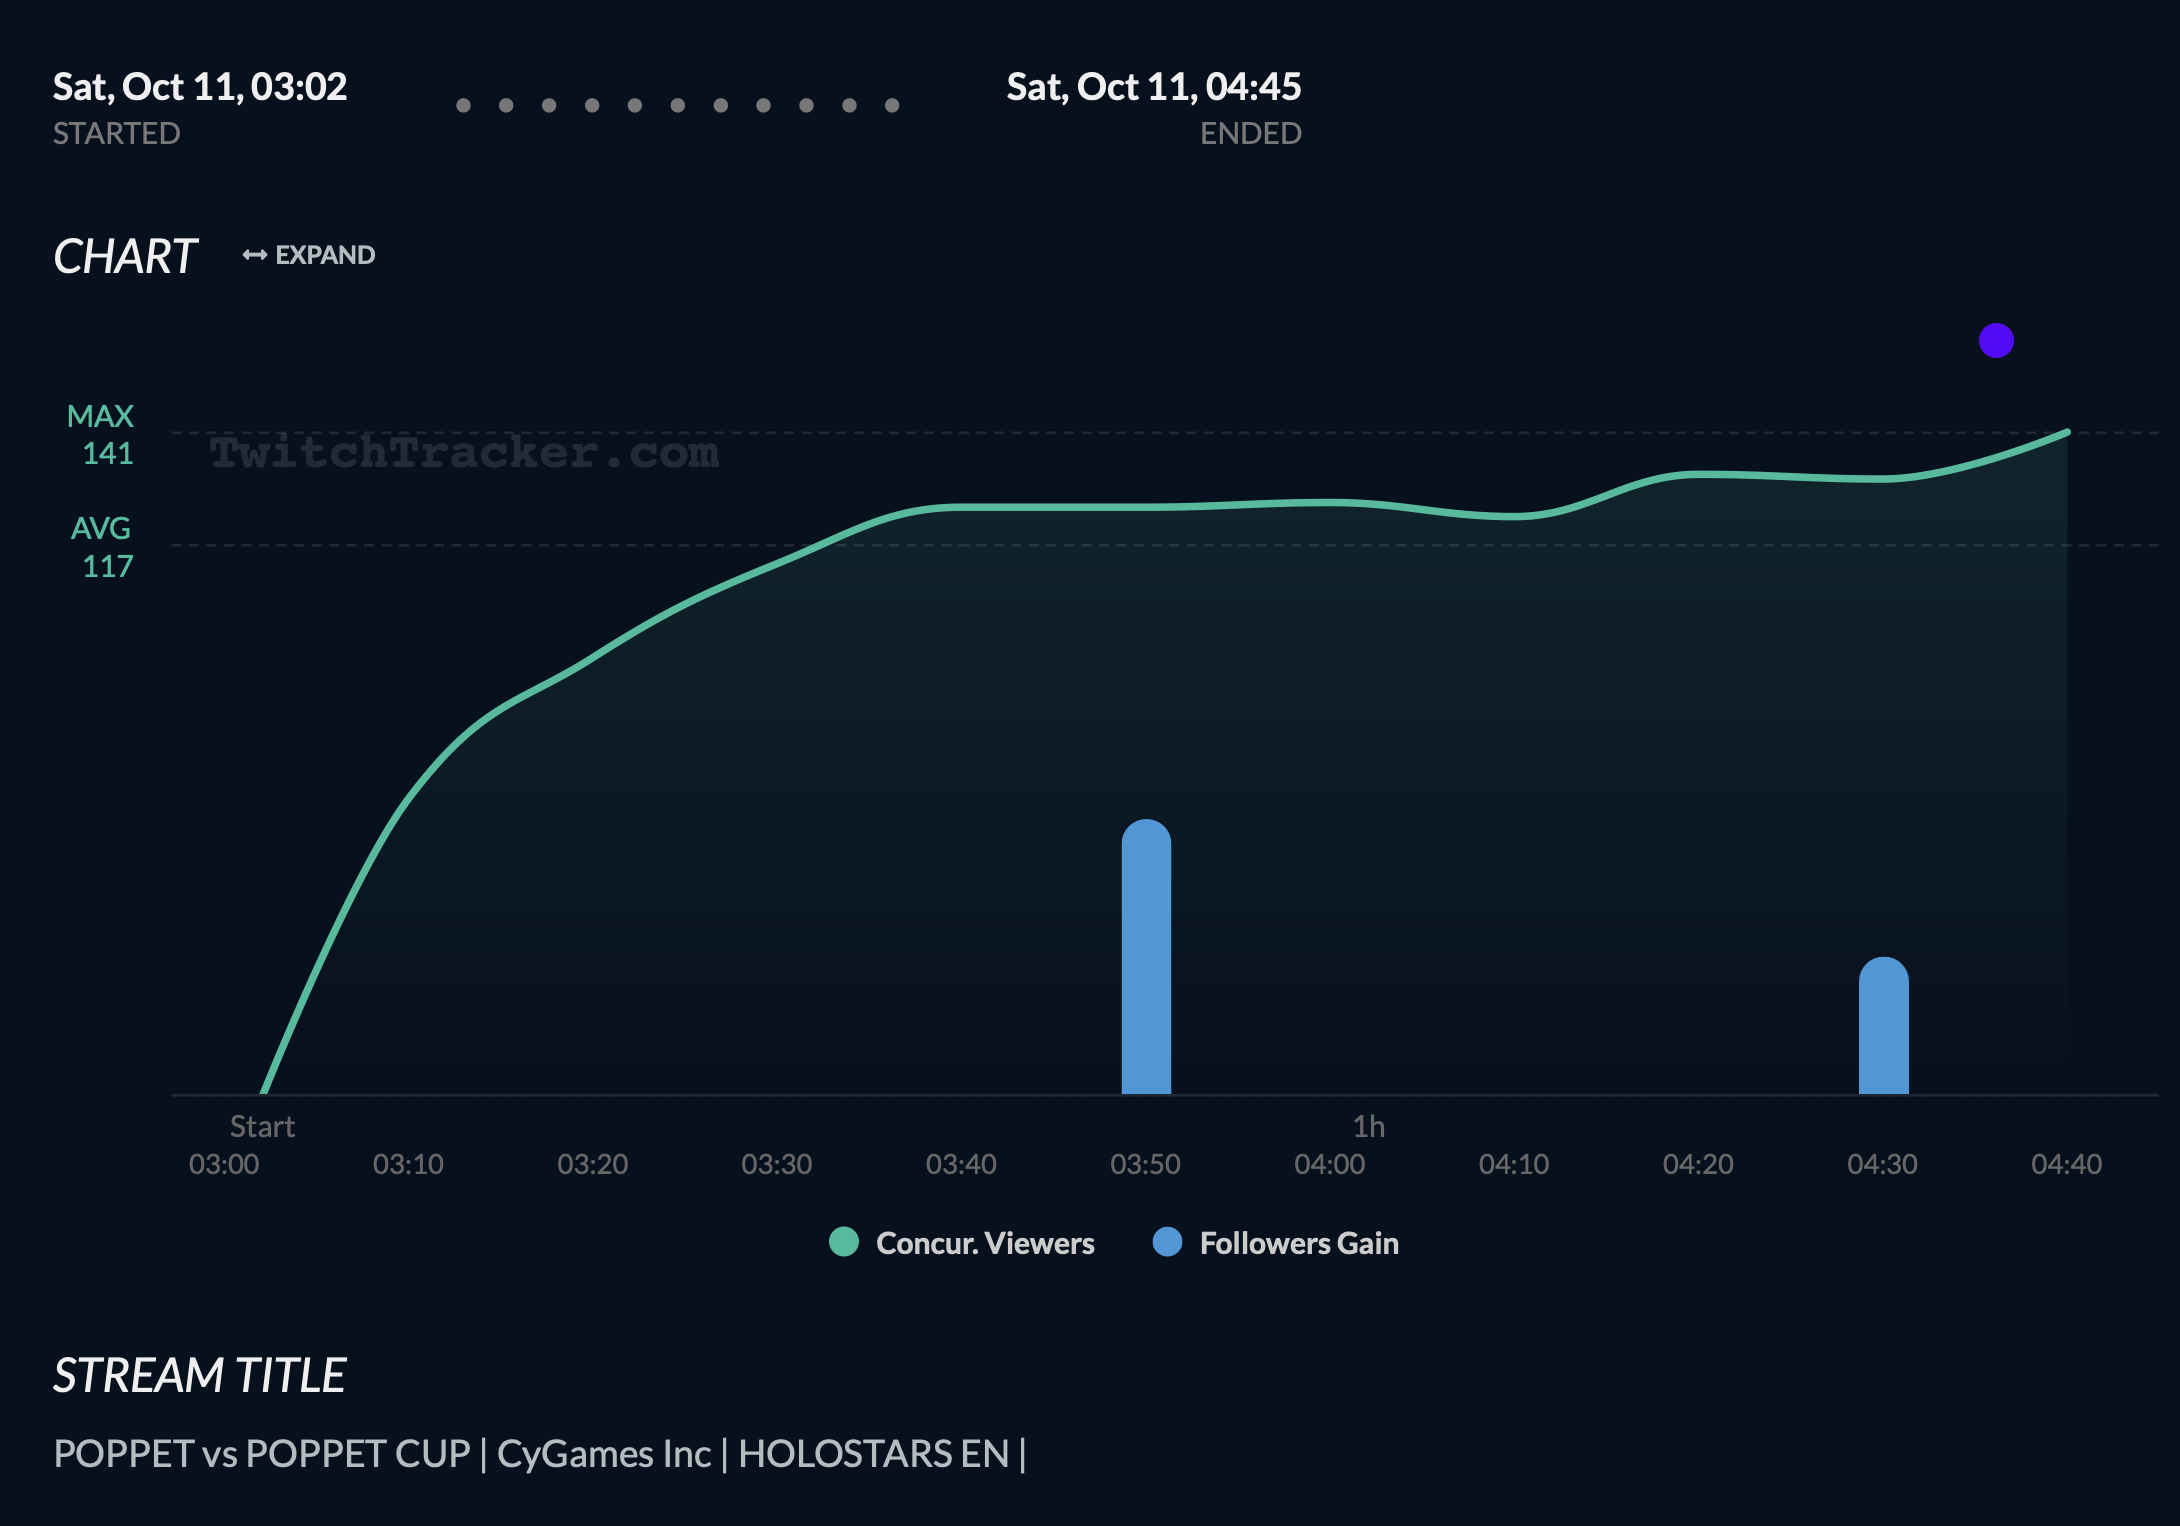
Task: Click the viewer line peak at chart end
Action: click(x=2066, y=433)
